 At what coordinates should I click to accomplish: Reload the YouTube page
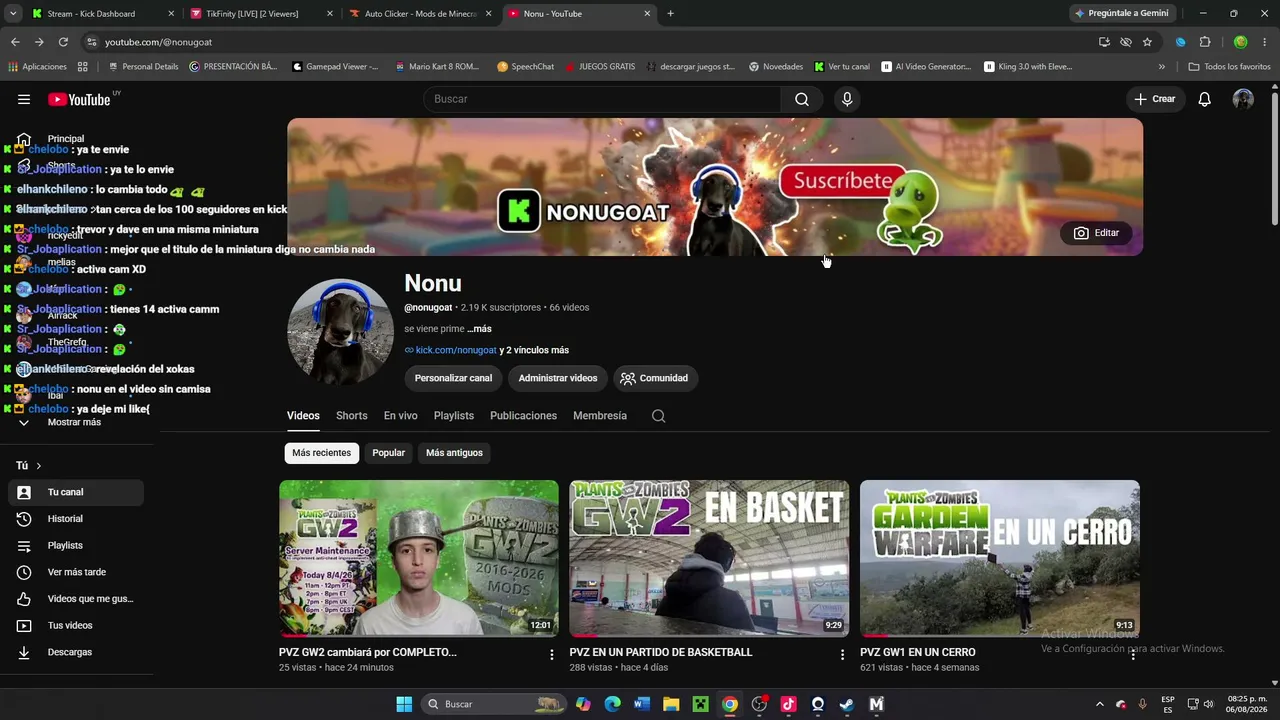point(63,42)
